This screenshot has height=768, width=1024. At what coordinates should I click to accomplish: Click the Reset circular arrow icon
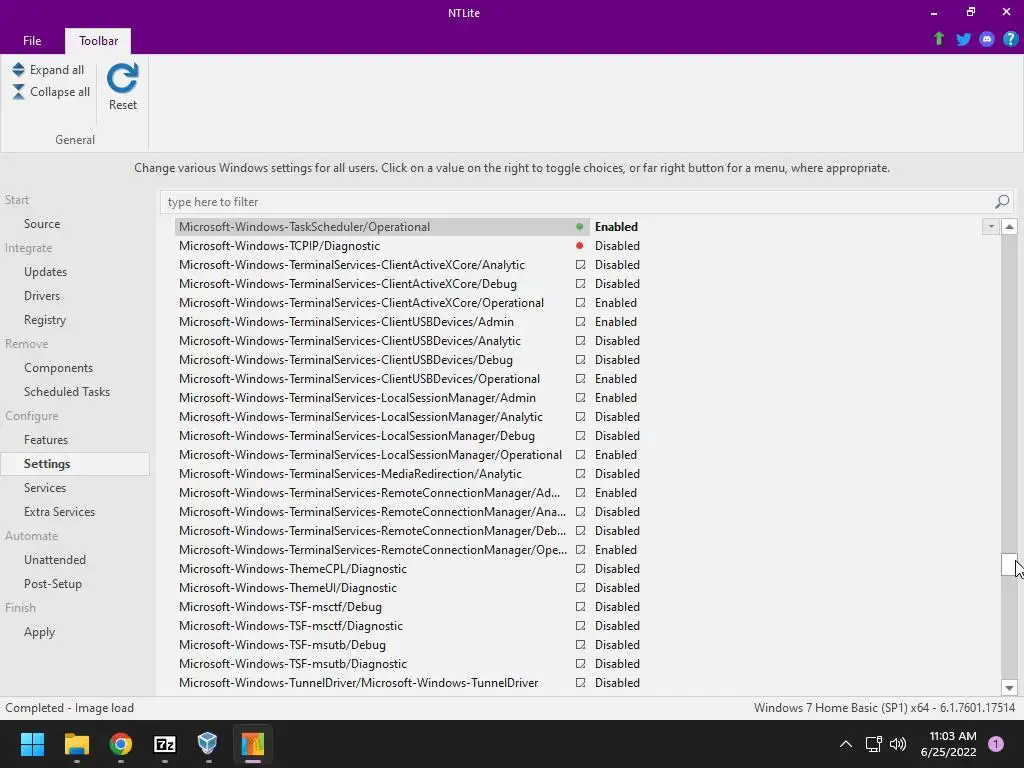point(123,78)
